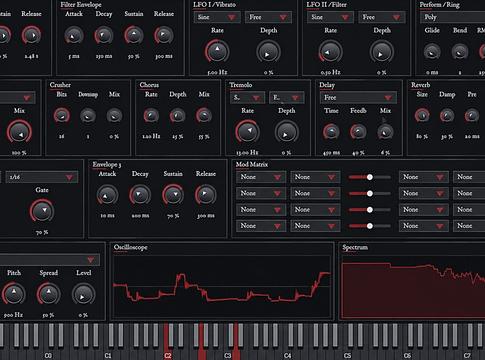Click the Reverb Size knob
Screen dimensions: 485x360
422,116
